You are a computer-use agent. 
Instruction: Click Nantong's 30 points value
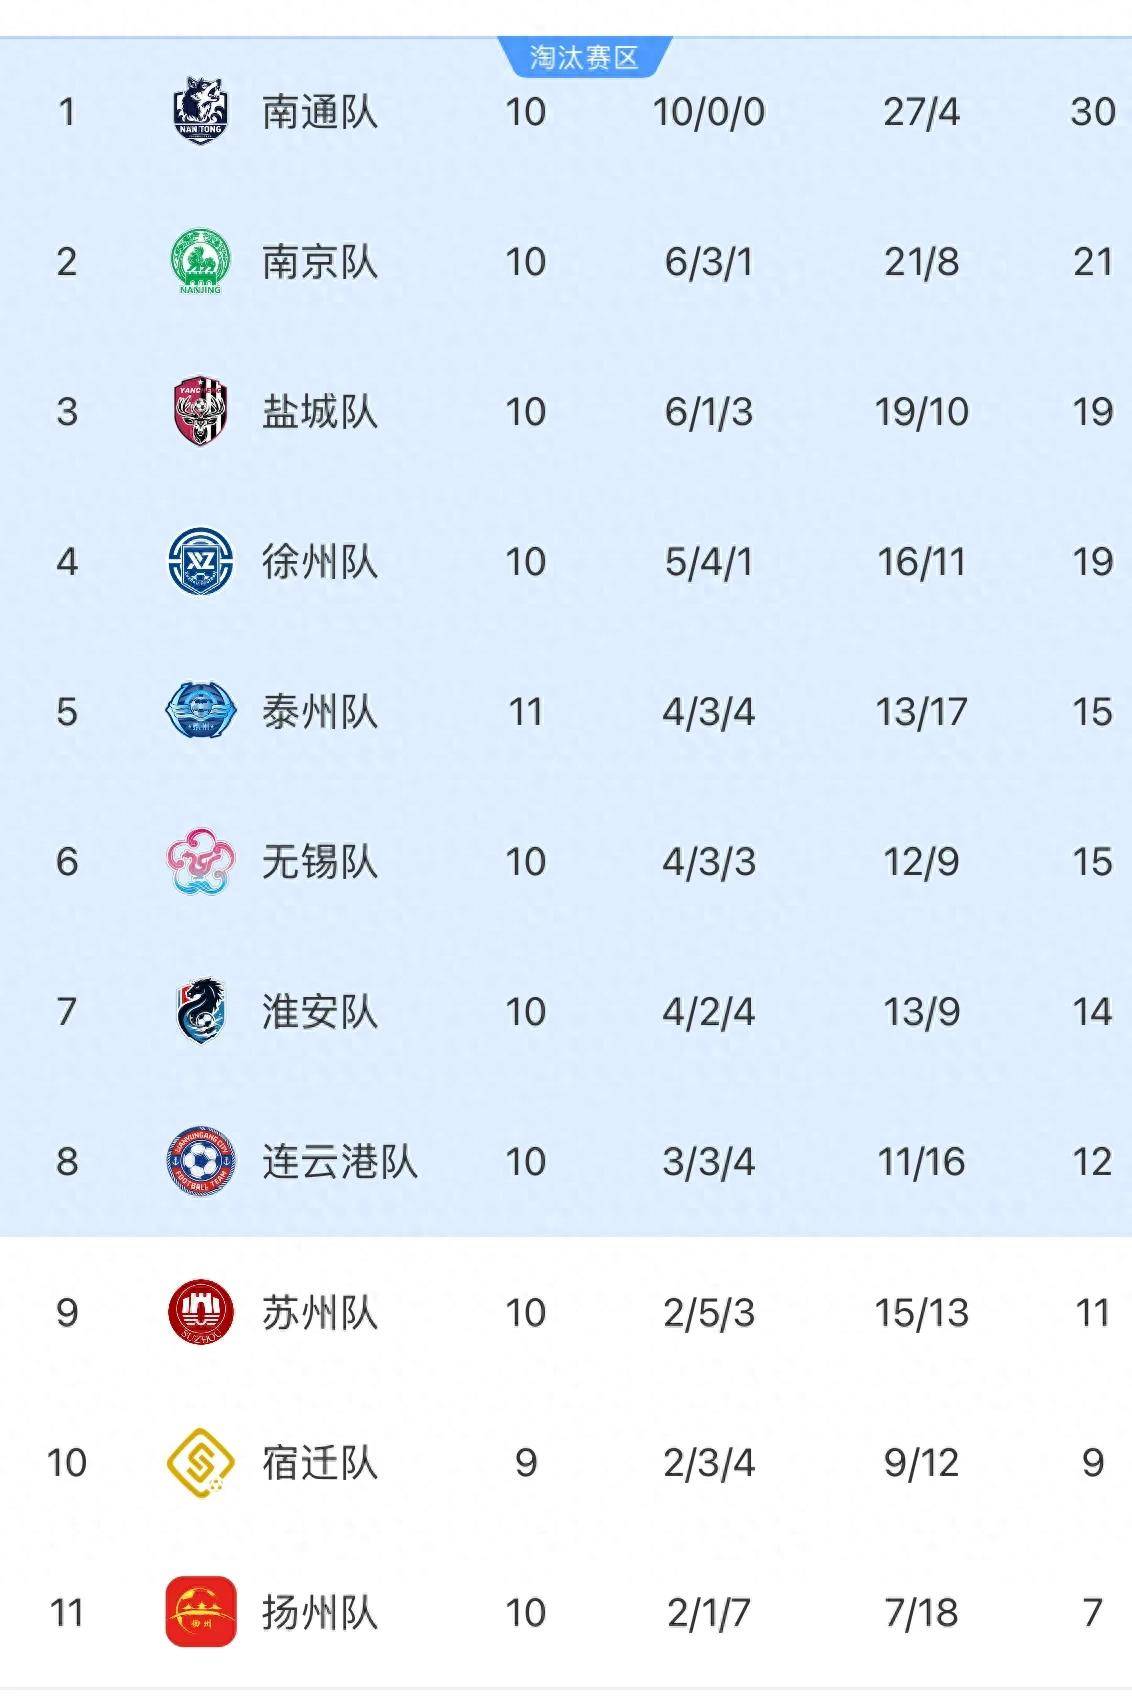[x=1093, y=111]
